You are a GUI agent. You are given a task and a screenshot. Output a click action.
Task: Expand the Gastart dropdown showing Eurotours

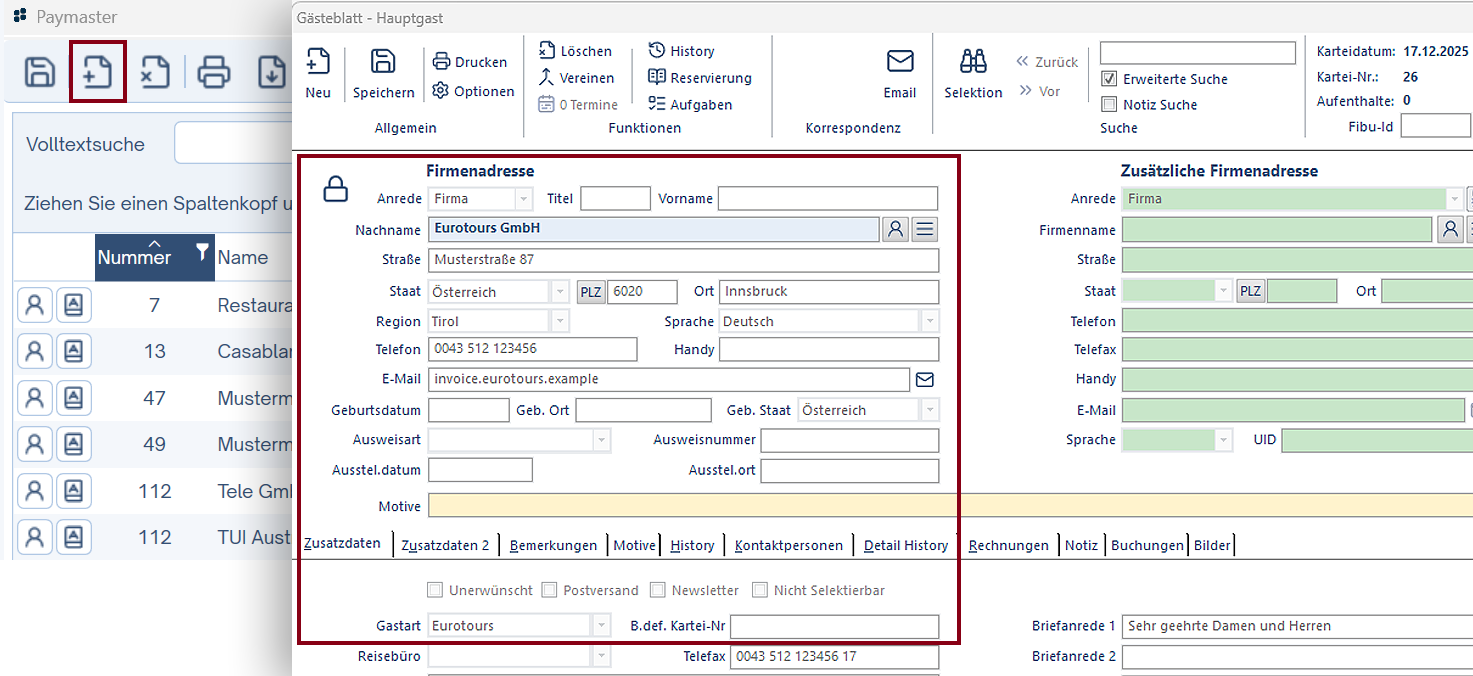point(601,626)
